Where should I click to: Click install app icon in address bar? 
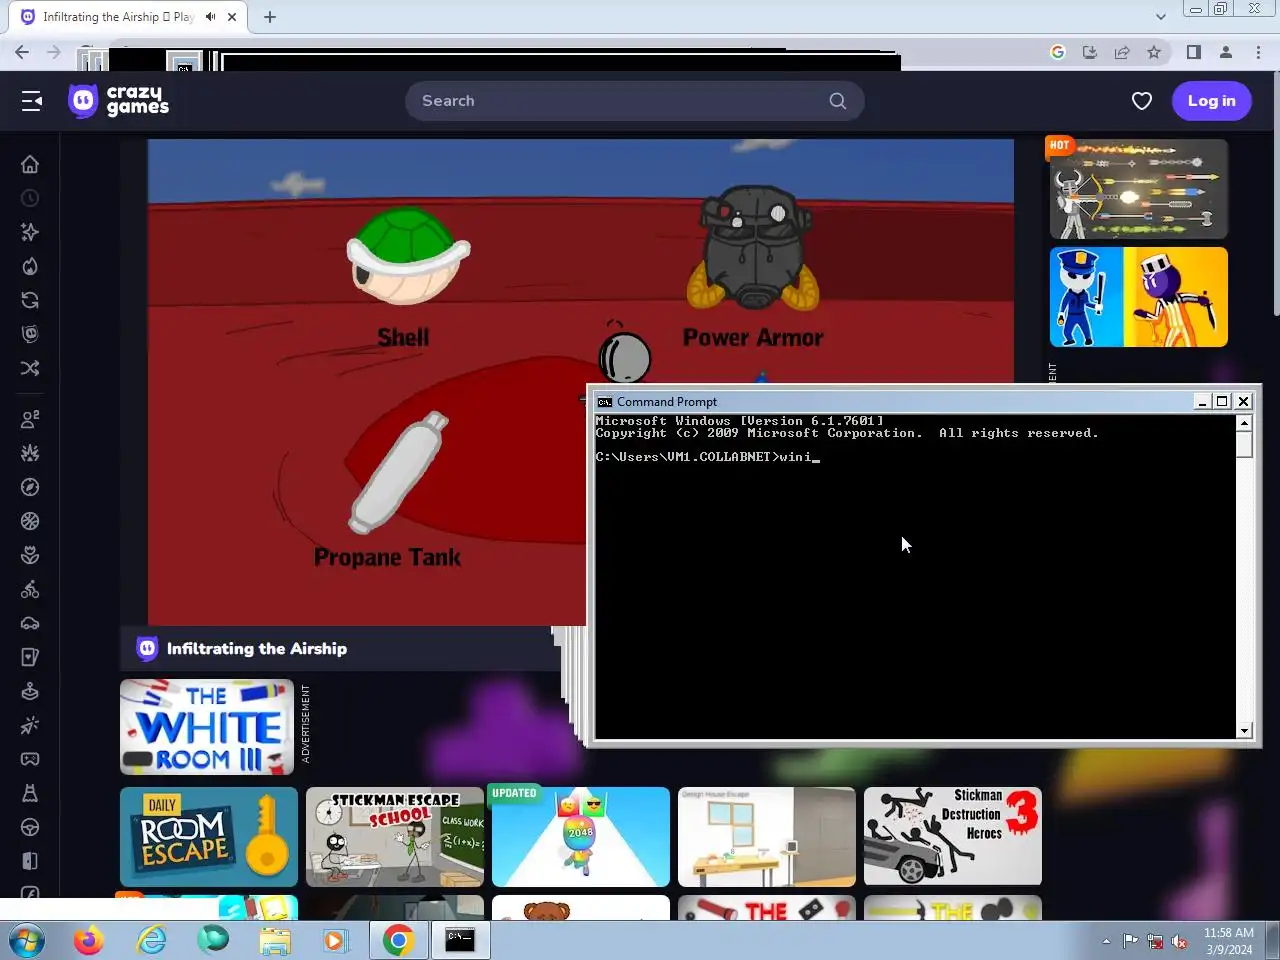tap(1090, 52)
